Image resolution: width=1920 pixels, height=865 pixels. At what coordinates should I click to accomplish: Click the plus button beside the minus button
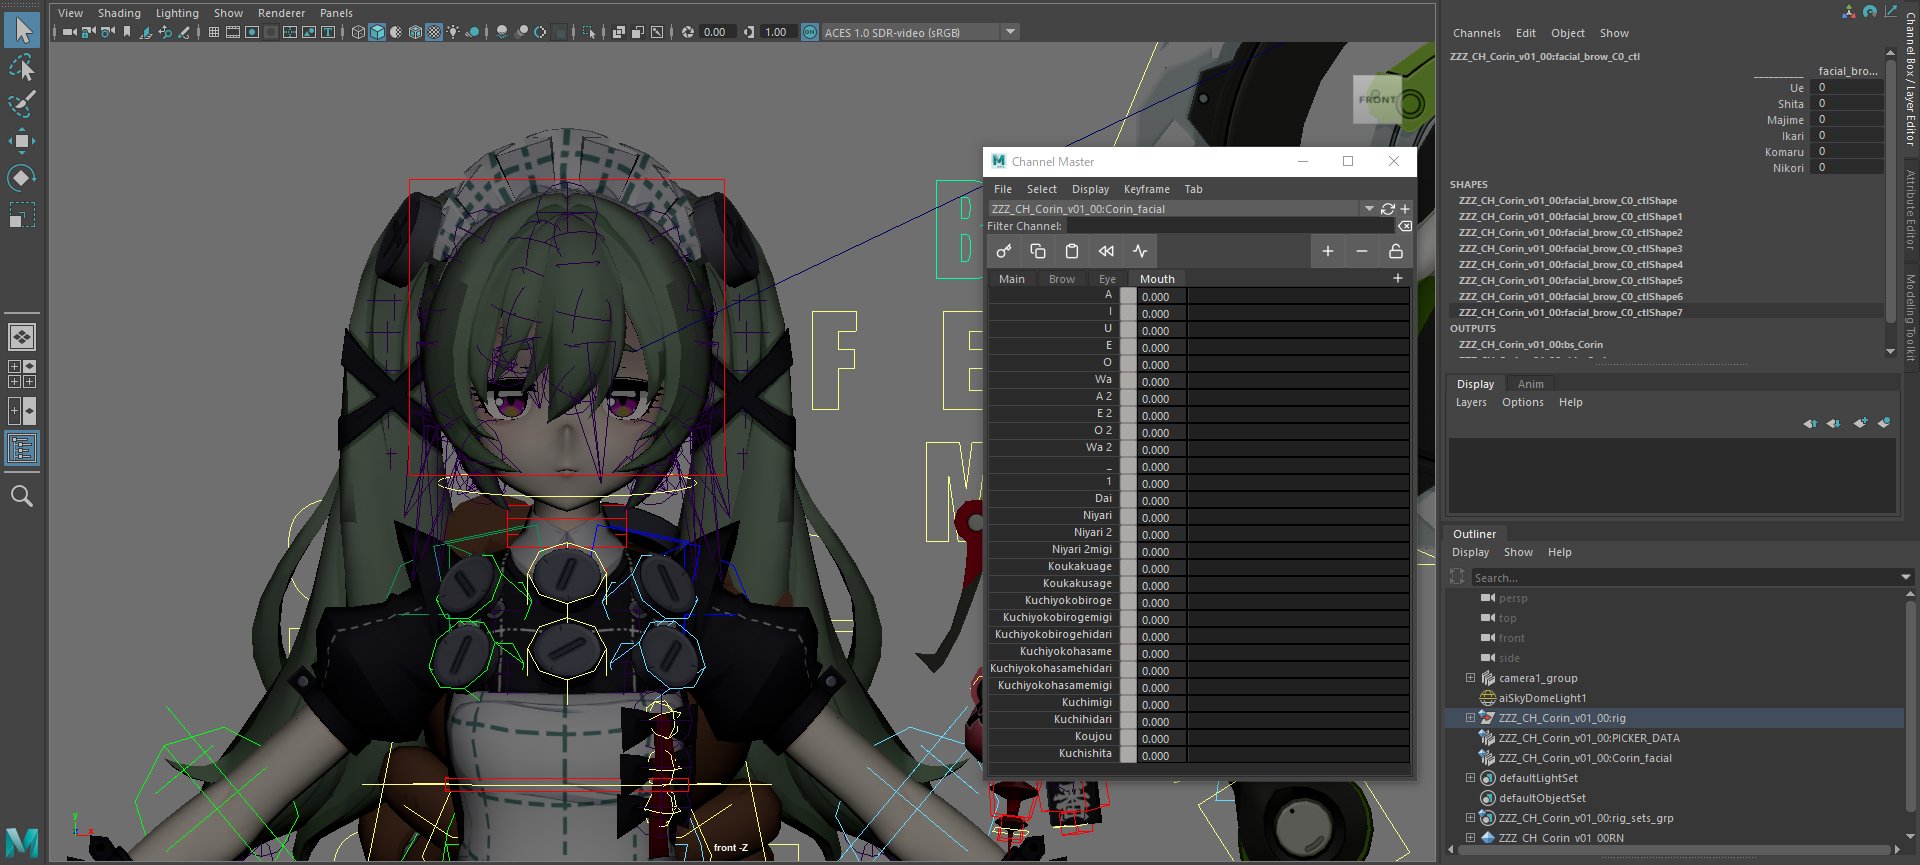[1328, 251]
